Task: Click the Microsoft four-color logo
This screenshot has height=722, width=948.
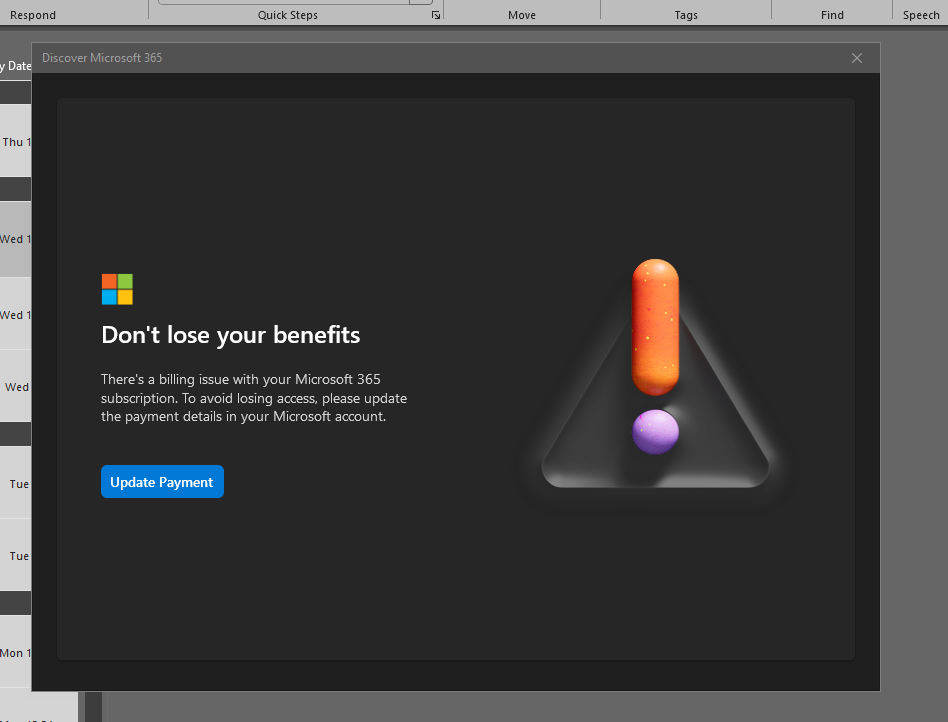Action: [x=117, y=289]
